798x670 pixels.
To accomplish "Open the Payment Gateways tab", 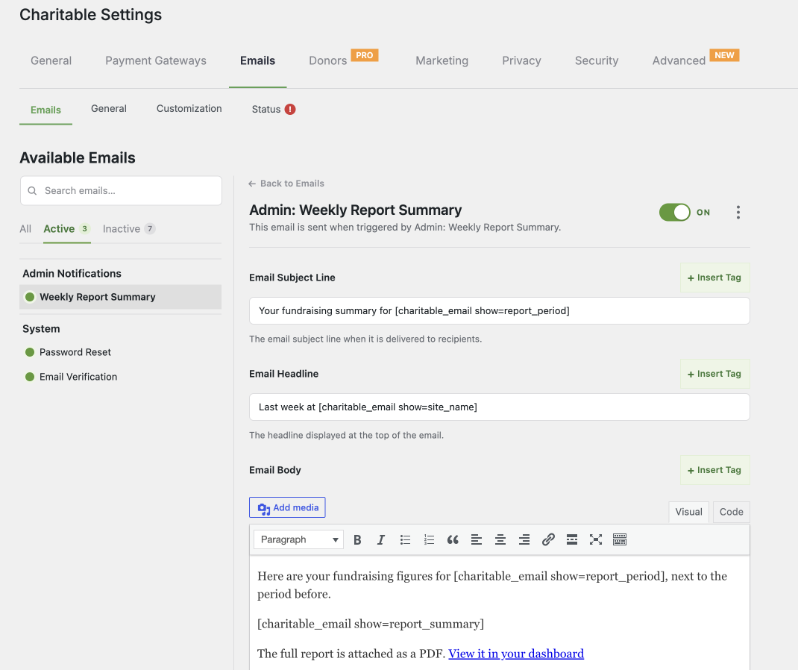I will (x=156, y=61).
